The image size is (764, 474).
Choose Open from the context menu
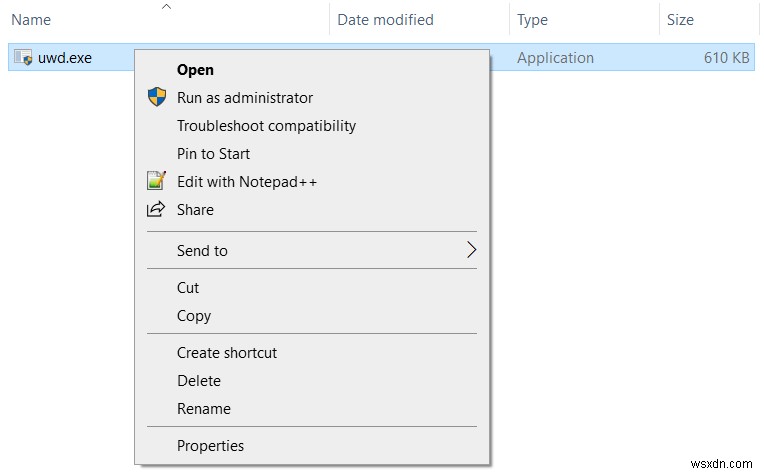click(195, 70)
